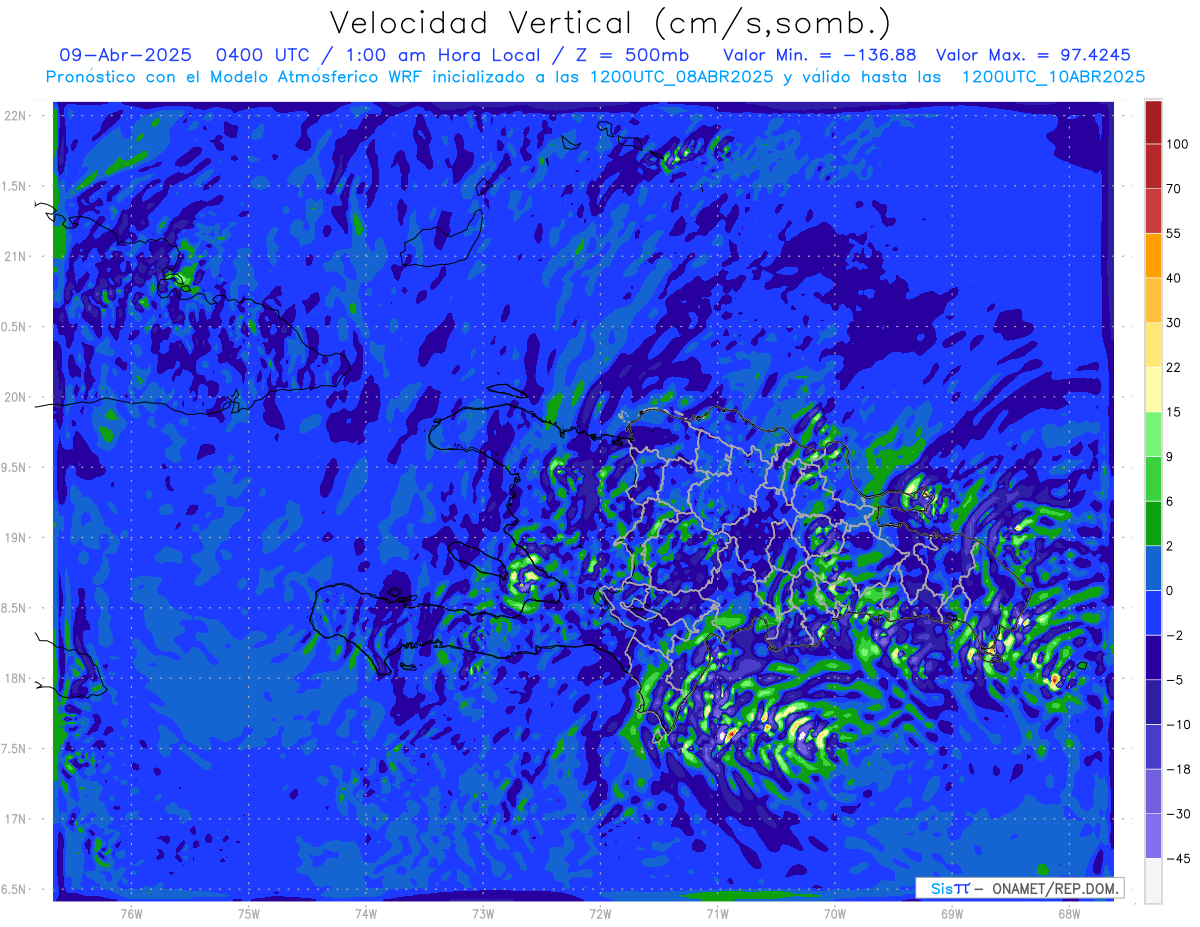Screen dimensions: 1200x927
Task: Click the navy swatch between -5 and -2
Action: (x=1153, y=658)
